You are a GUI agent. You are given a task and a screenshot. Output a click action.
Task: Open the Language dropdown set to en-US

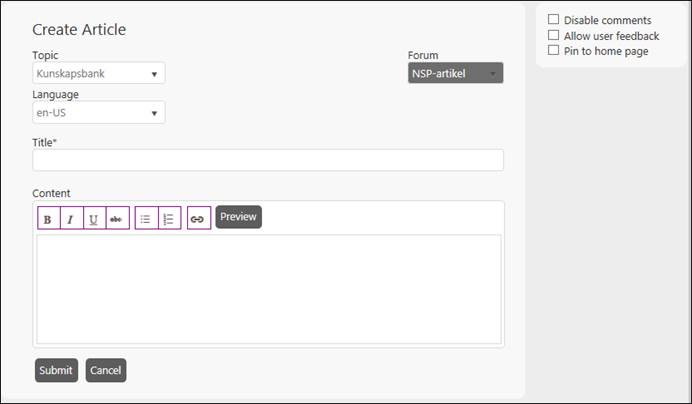[98, 113]
